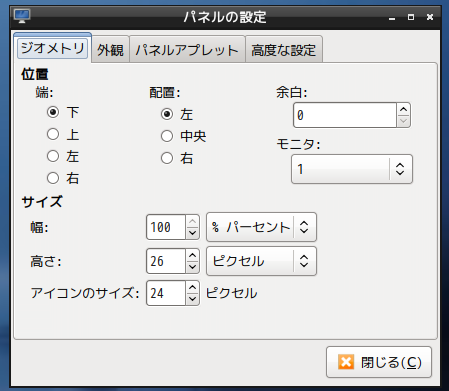Screen dimensions: 449x391
Task: Decrease アイコンのサイズ with down arrow
Action: click(192, 299)
